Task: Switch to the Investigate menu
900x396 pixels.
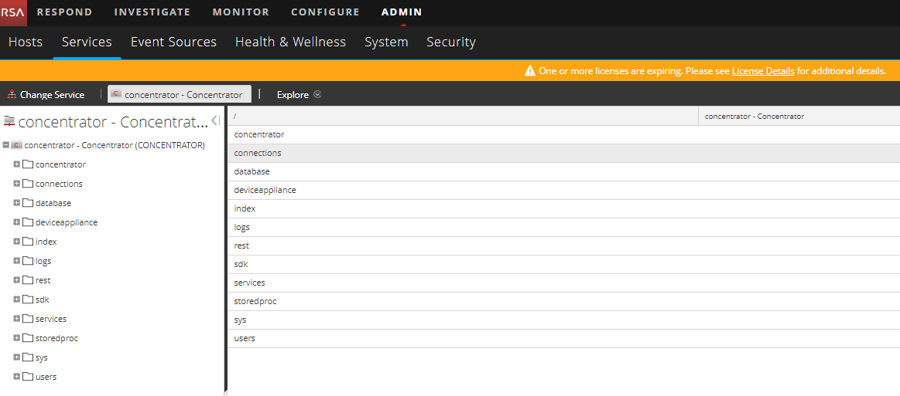Action: 152,12
